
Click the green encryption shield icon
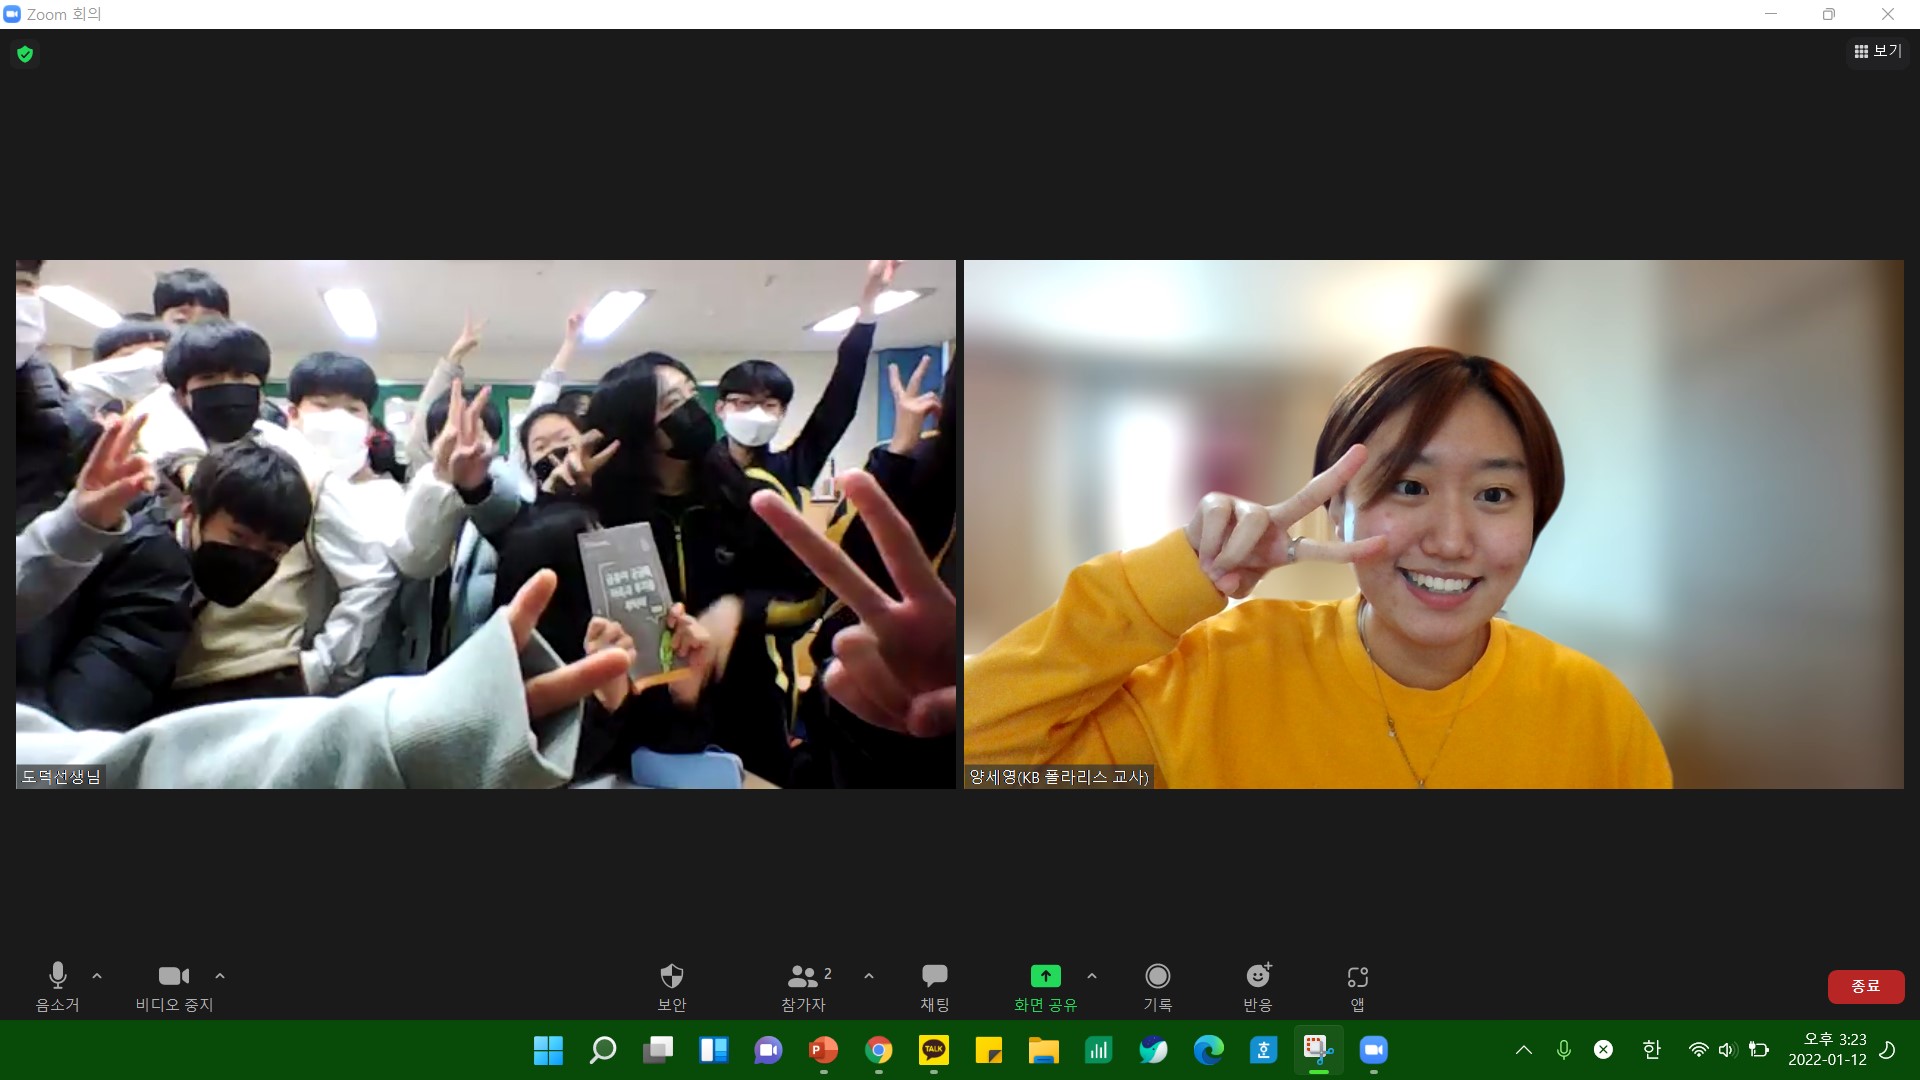25,54
